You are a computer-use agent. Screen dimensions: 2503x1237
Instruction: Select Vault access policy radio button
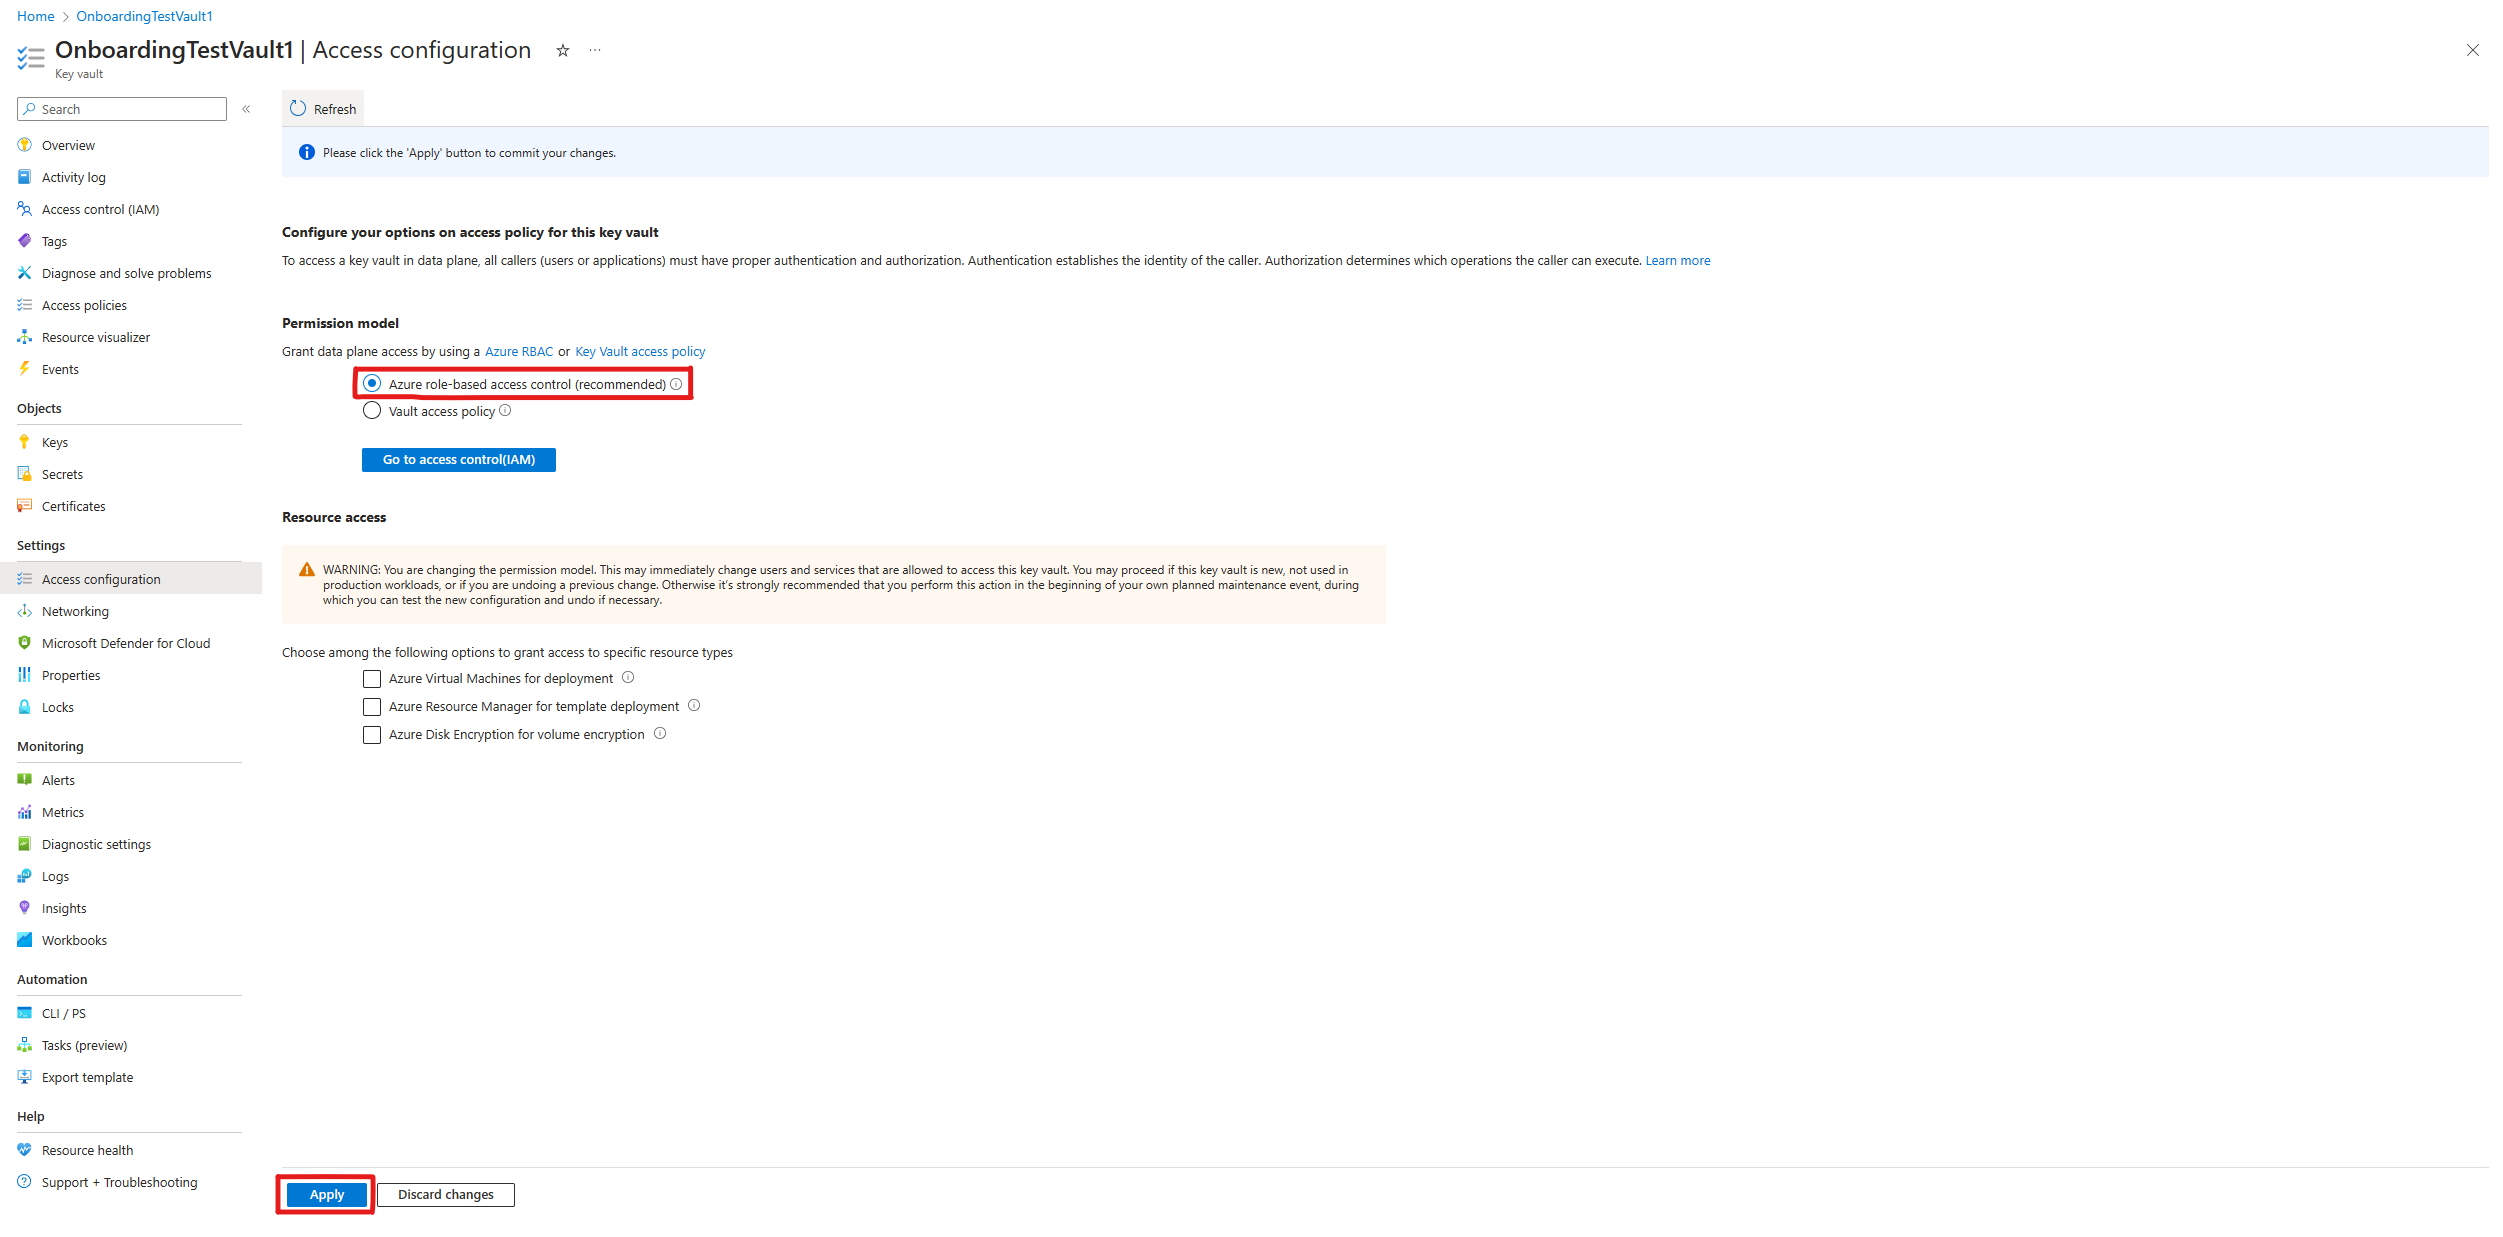pyautogui.click(x=370, y=412)
